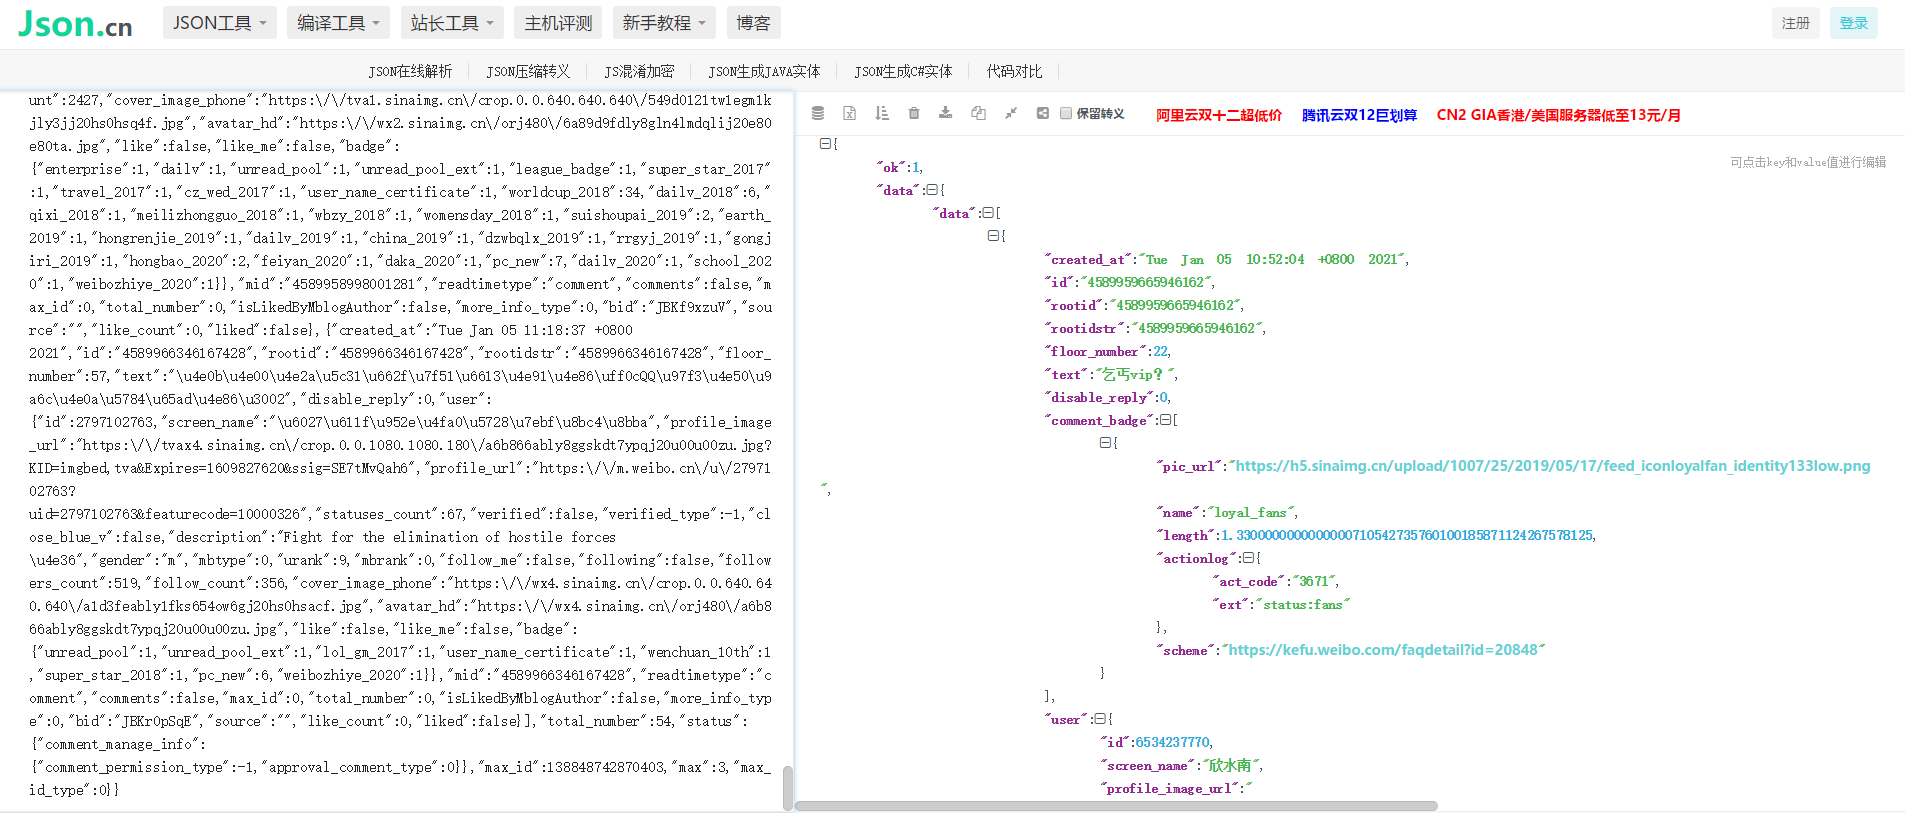Click the user "id" value 6534237770
The image size is (1905, 813).
click(x=1173, y=742)
